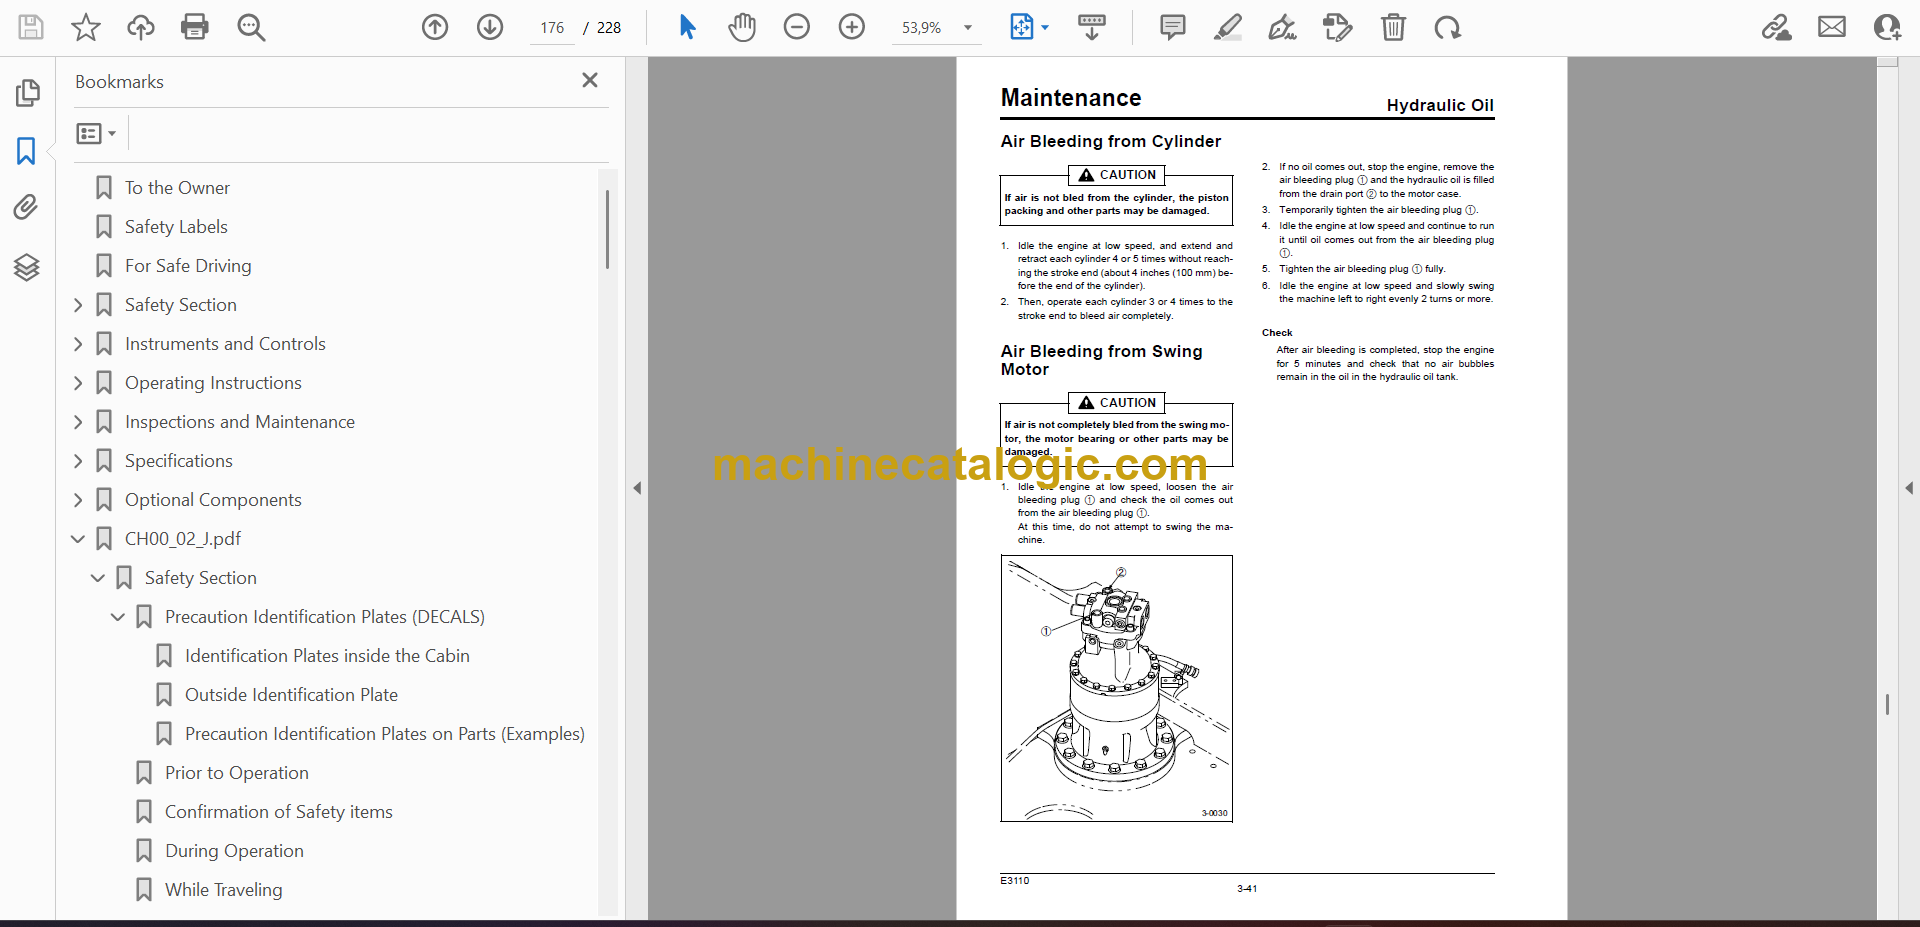Add a comment note
The width and height of the screenshot is (1920, 927).
click(1173, 27)
